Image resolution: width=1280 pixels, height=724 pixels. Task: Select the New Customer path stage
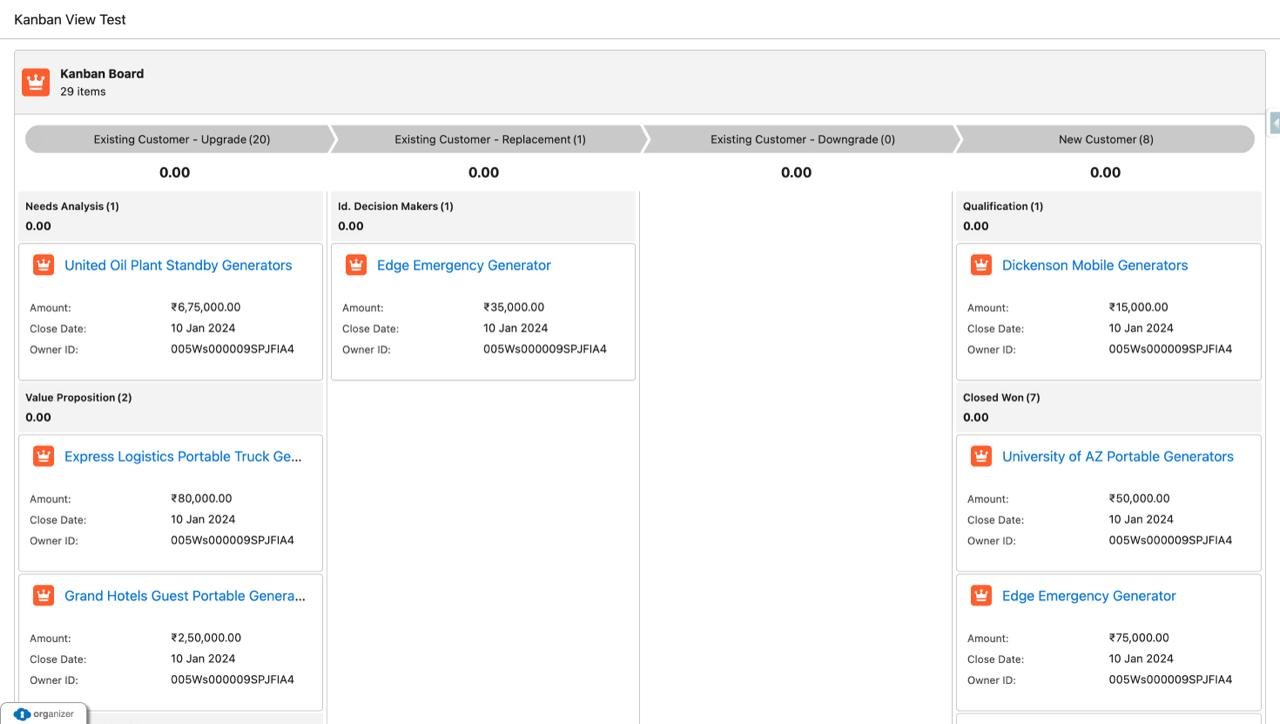tap(1105, 139)
